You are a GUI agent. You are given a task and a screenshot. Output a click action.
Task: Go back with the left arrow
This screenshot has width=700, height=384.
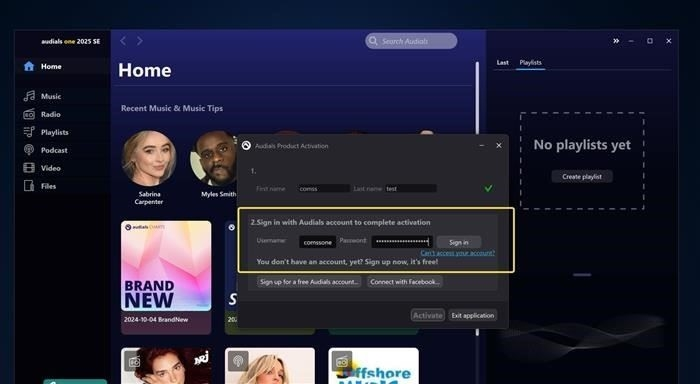pos(123,41)
